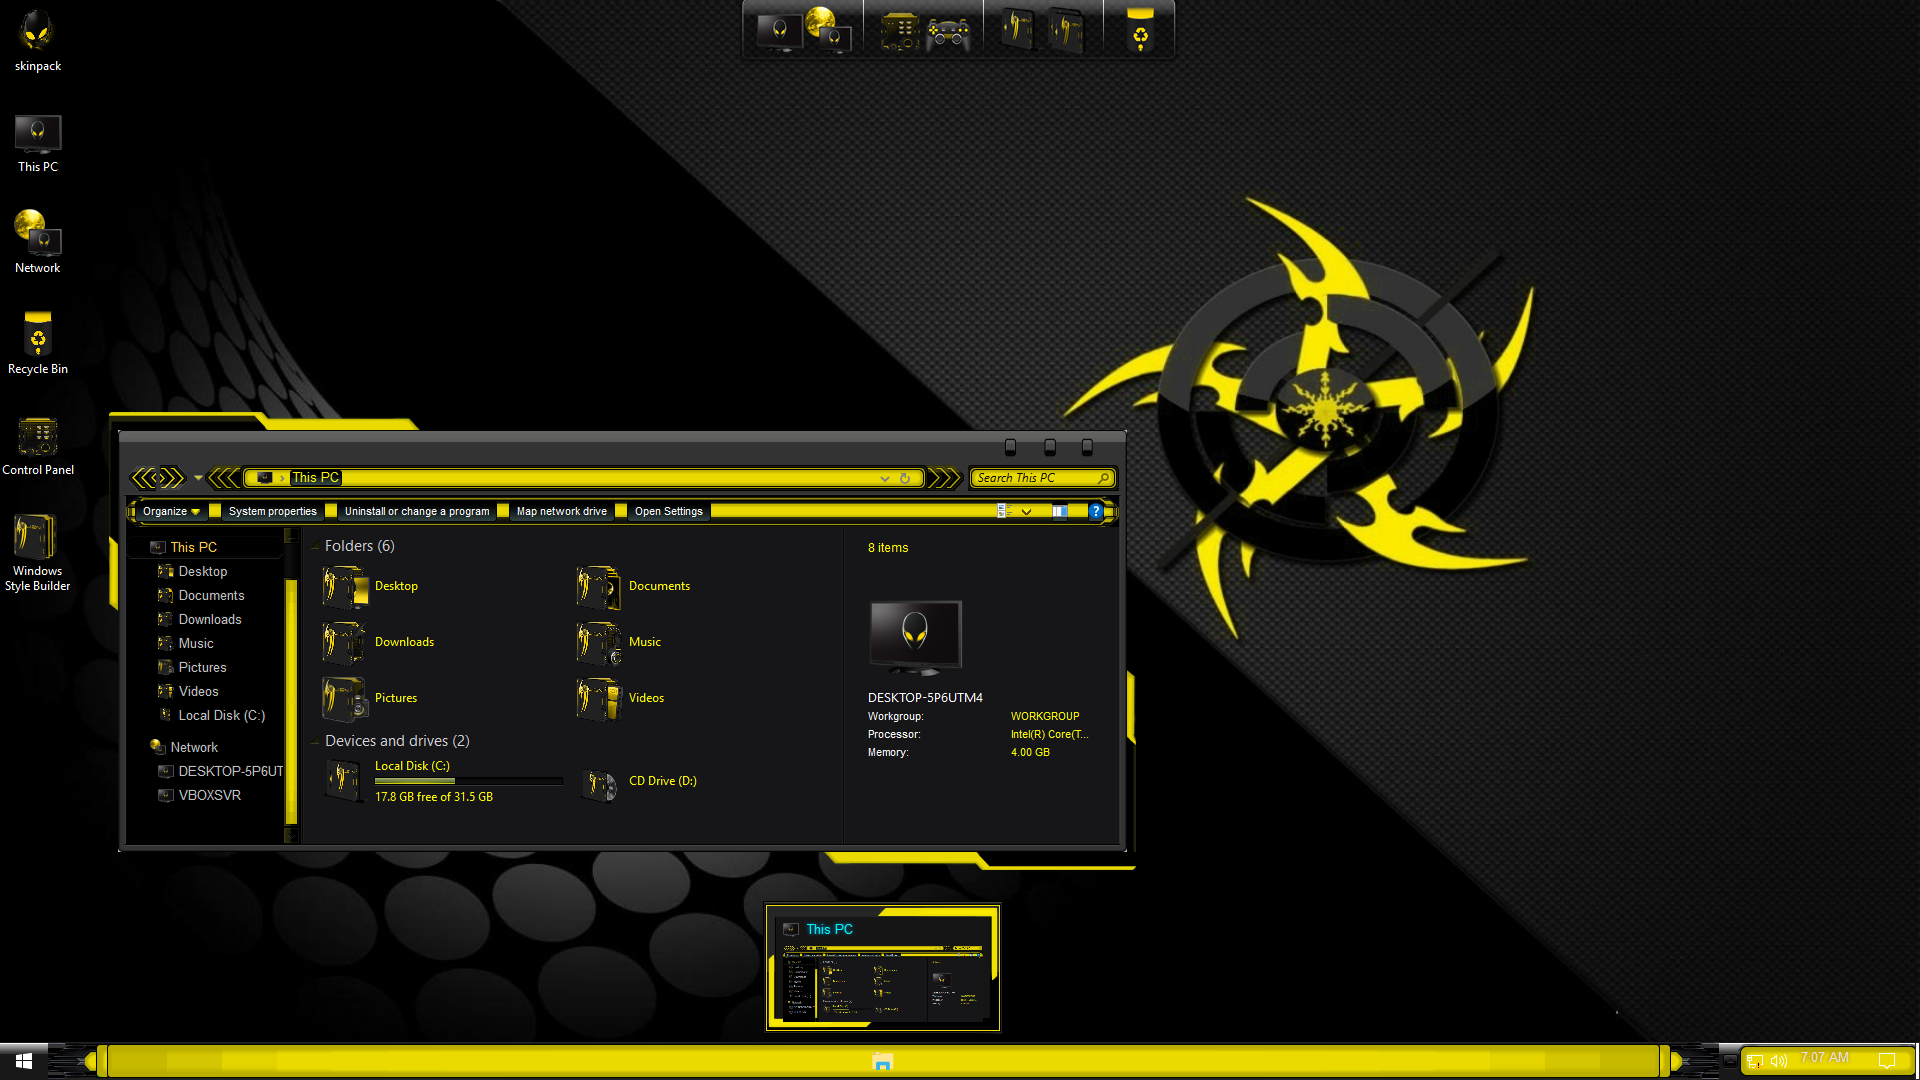Click Uninstall or change a program
This screenshot has height=1080, width=1920.
coord(417,511)
